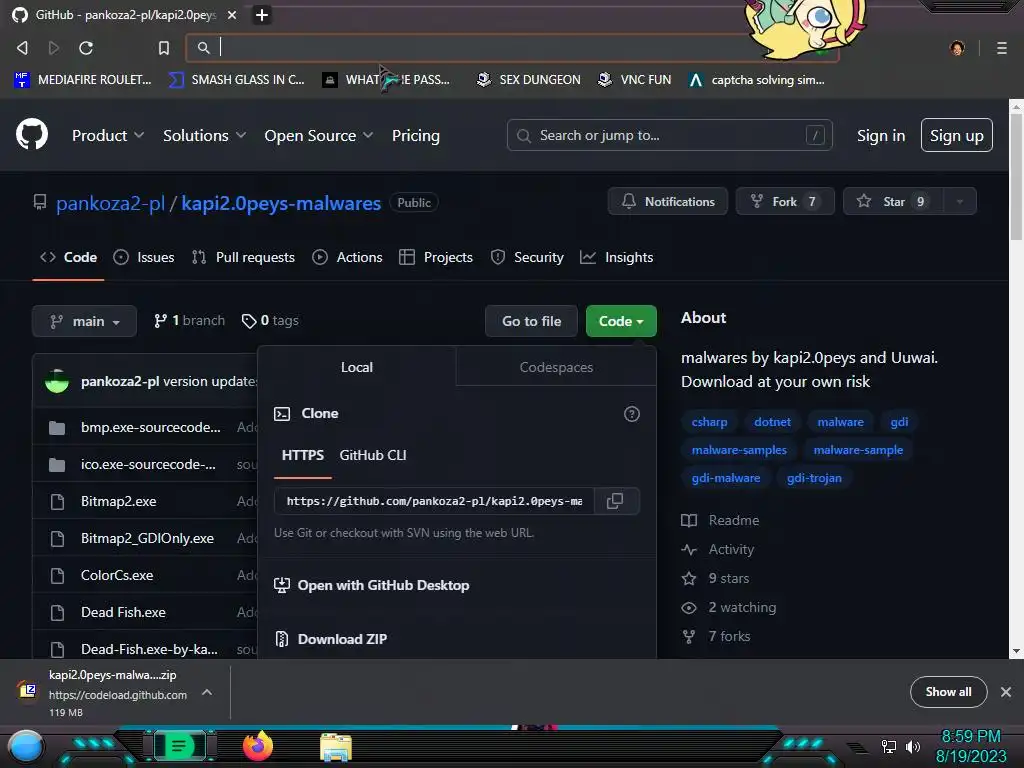This screenshot has height=768, width=1024.
Task: Click the pankoza2-pl commit avatar
Action: [x=57, y=381]
